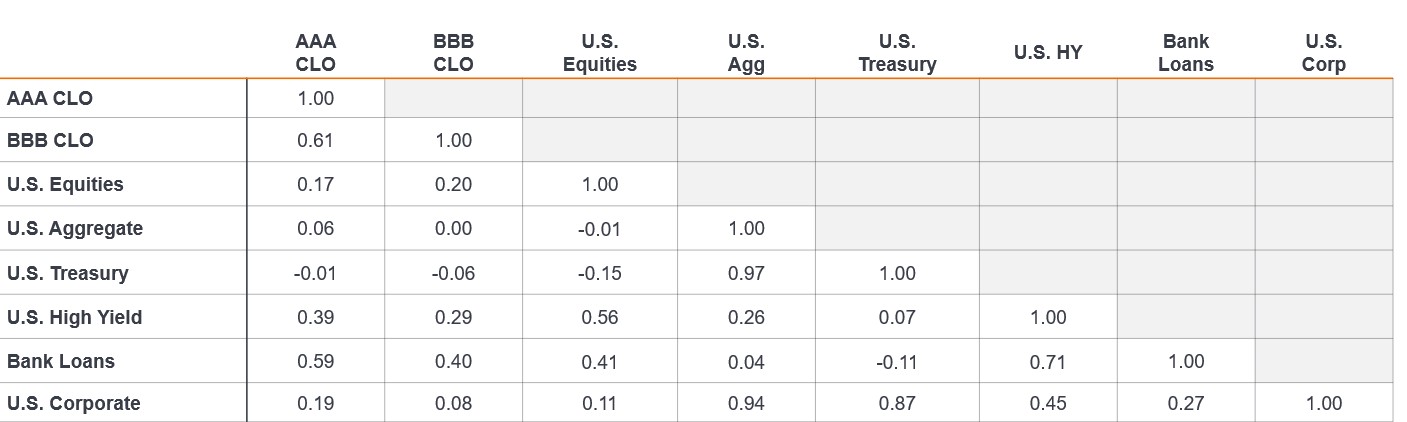The image size is (1407, 422).
Task: Click the U.S. HY column header
Action: click(1047, 53)
